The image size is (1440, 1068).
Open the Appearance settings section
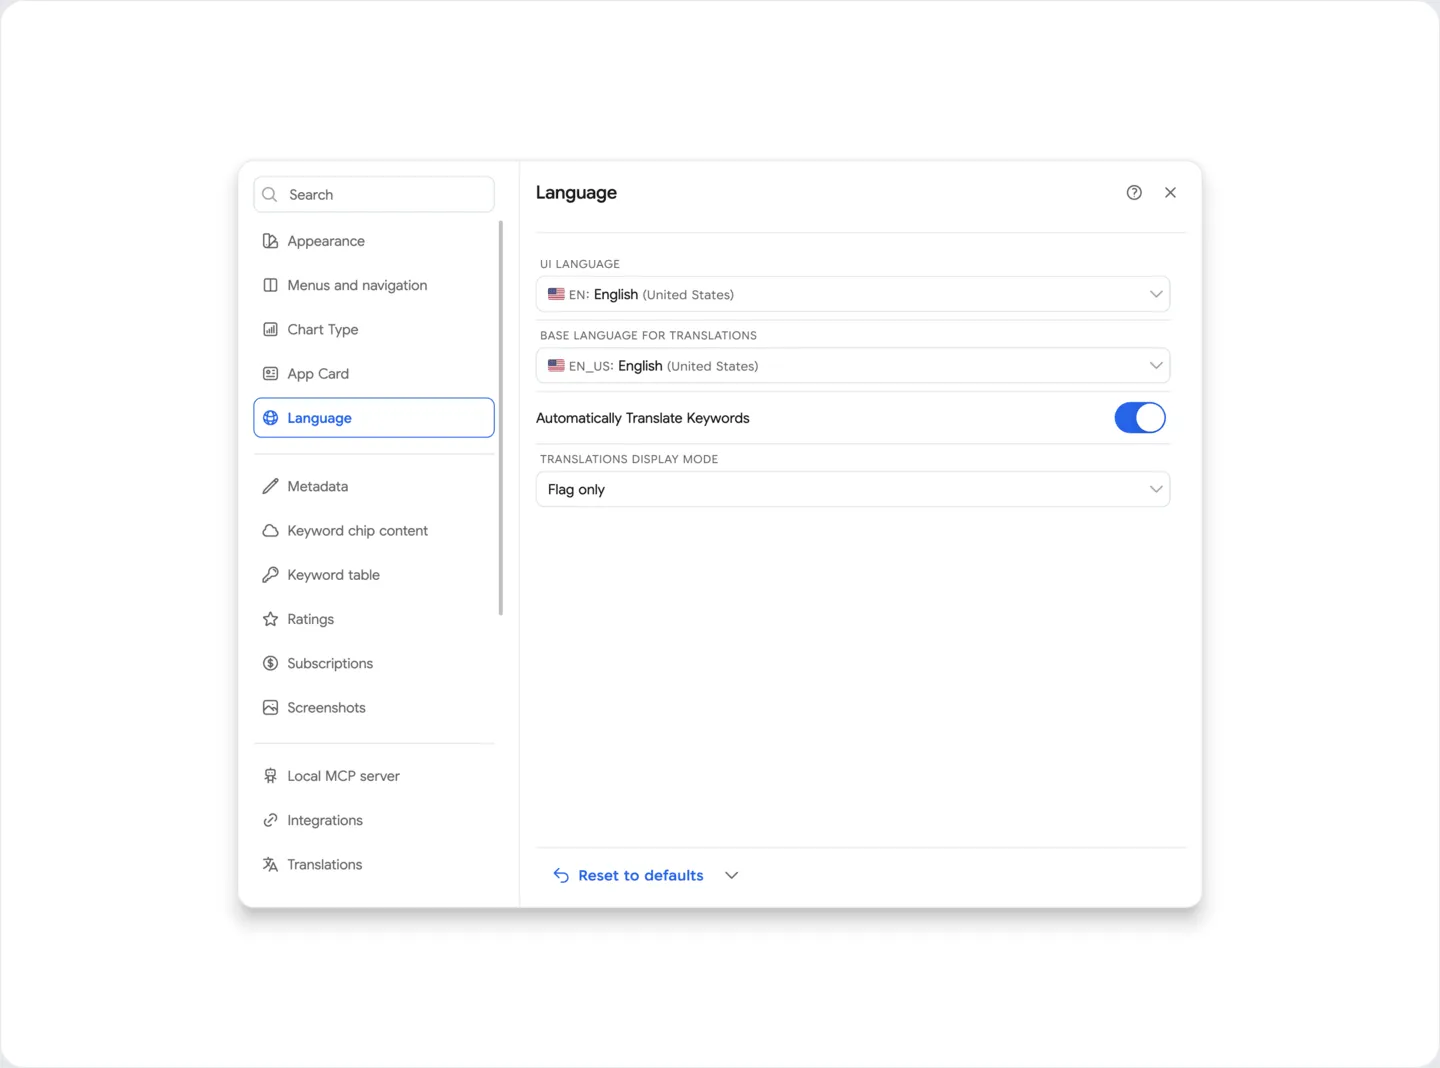click(374, 241)
